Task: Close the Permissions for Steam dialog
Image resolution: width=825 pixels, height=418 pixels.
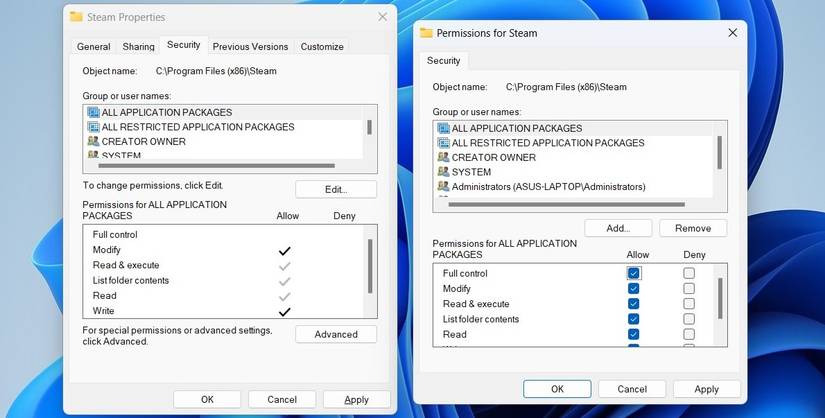Action: click(732, 33)
